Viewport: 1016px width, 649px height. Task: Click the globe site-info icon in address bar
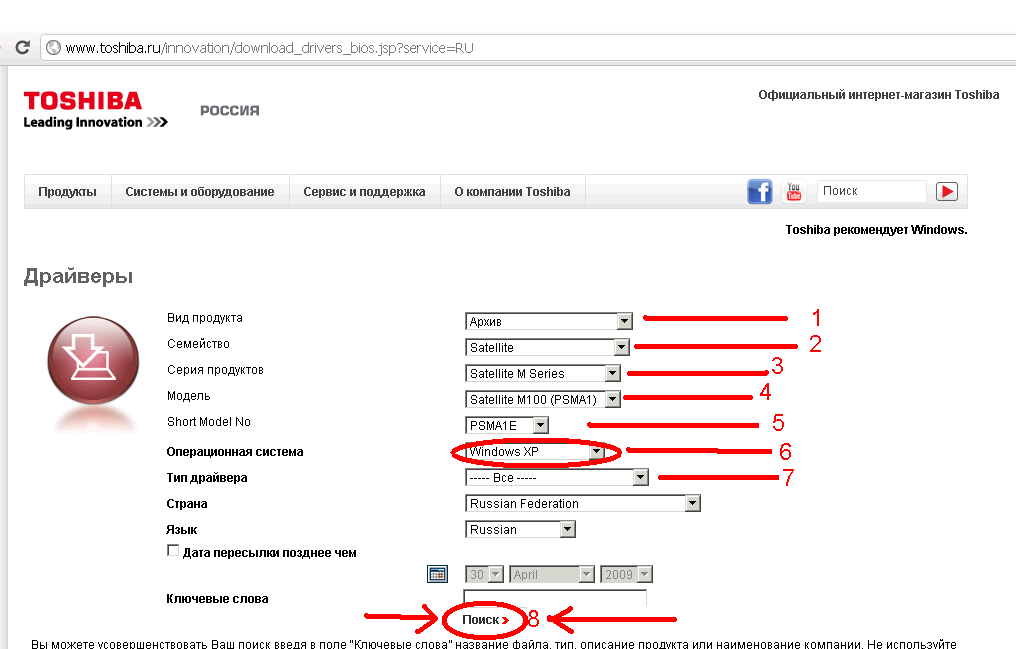coord(54,48)
